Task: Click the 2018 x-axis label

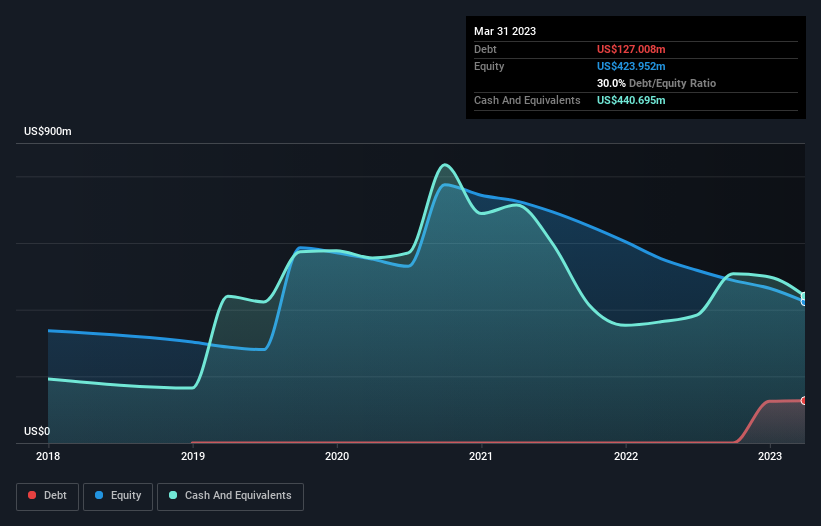Action: pyautogui.click(x=48, y=456)
